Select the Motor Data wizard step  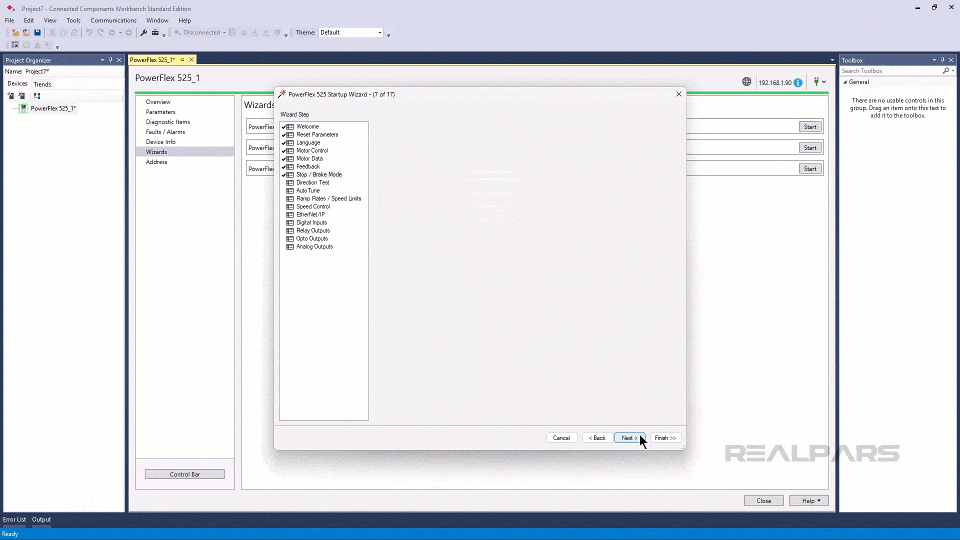click(x=309, y=158)
